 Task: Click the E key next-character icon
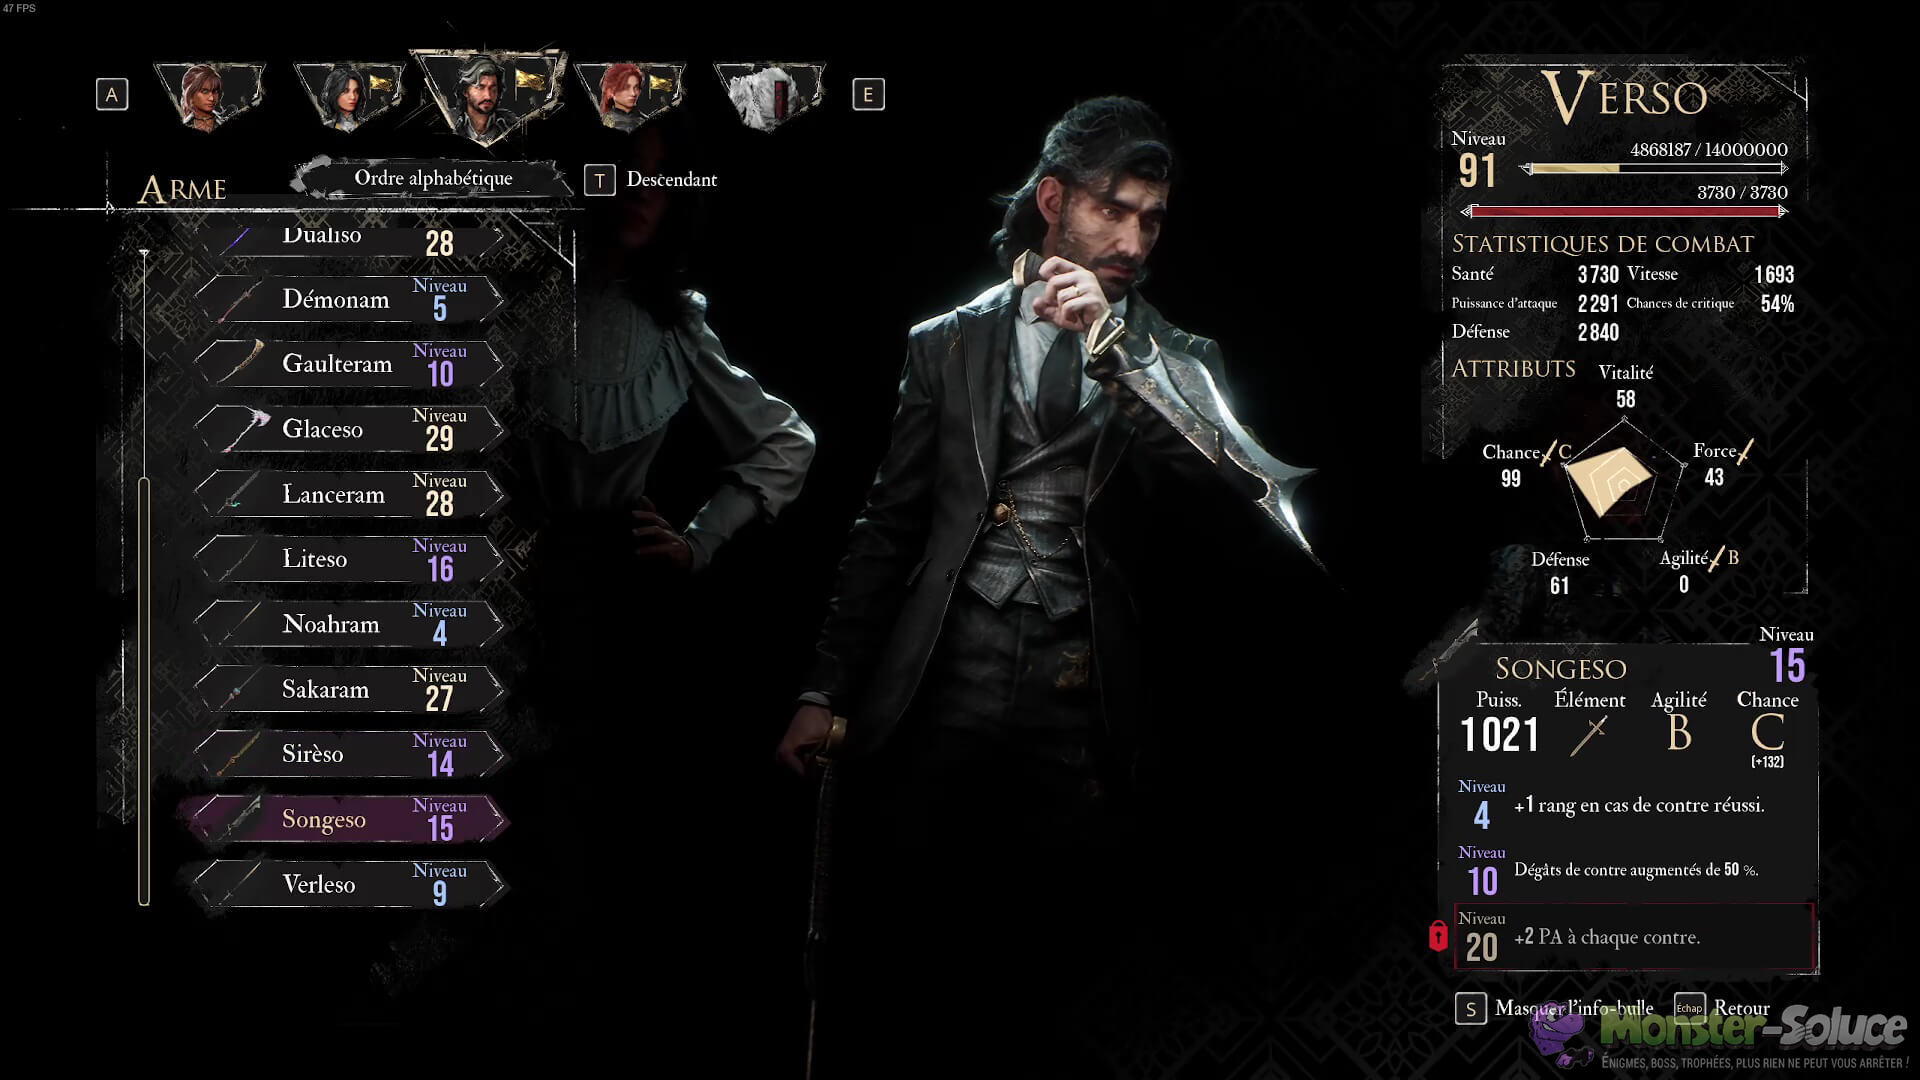coord(868,95)
